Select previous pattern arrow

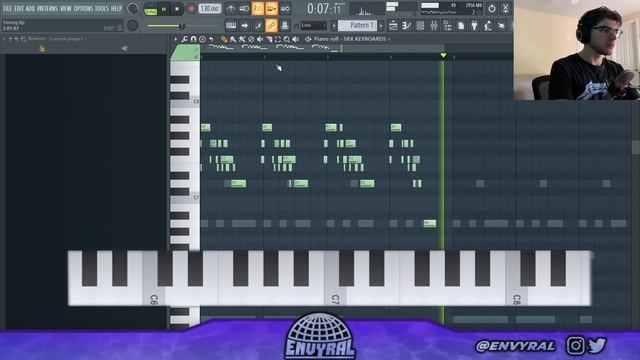click(334, 25)
